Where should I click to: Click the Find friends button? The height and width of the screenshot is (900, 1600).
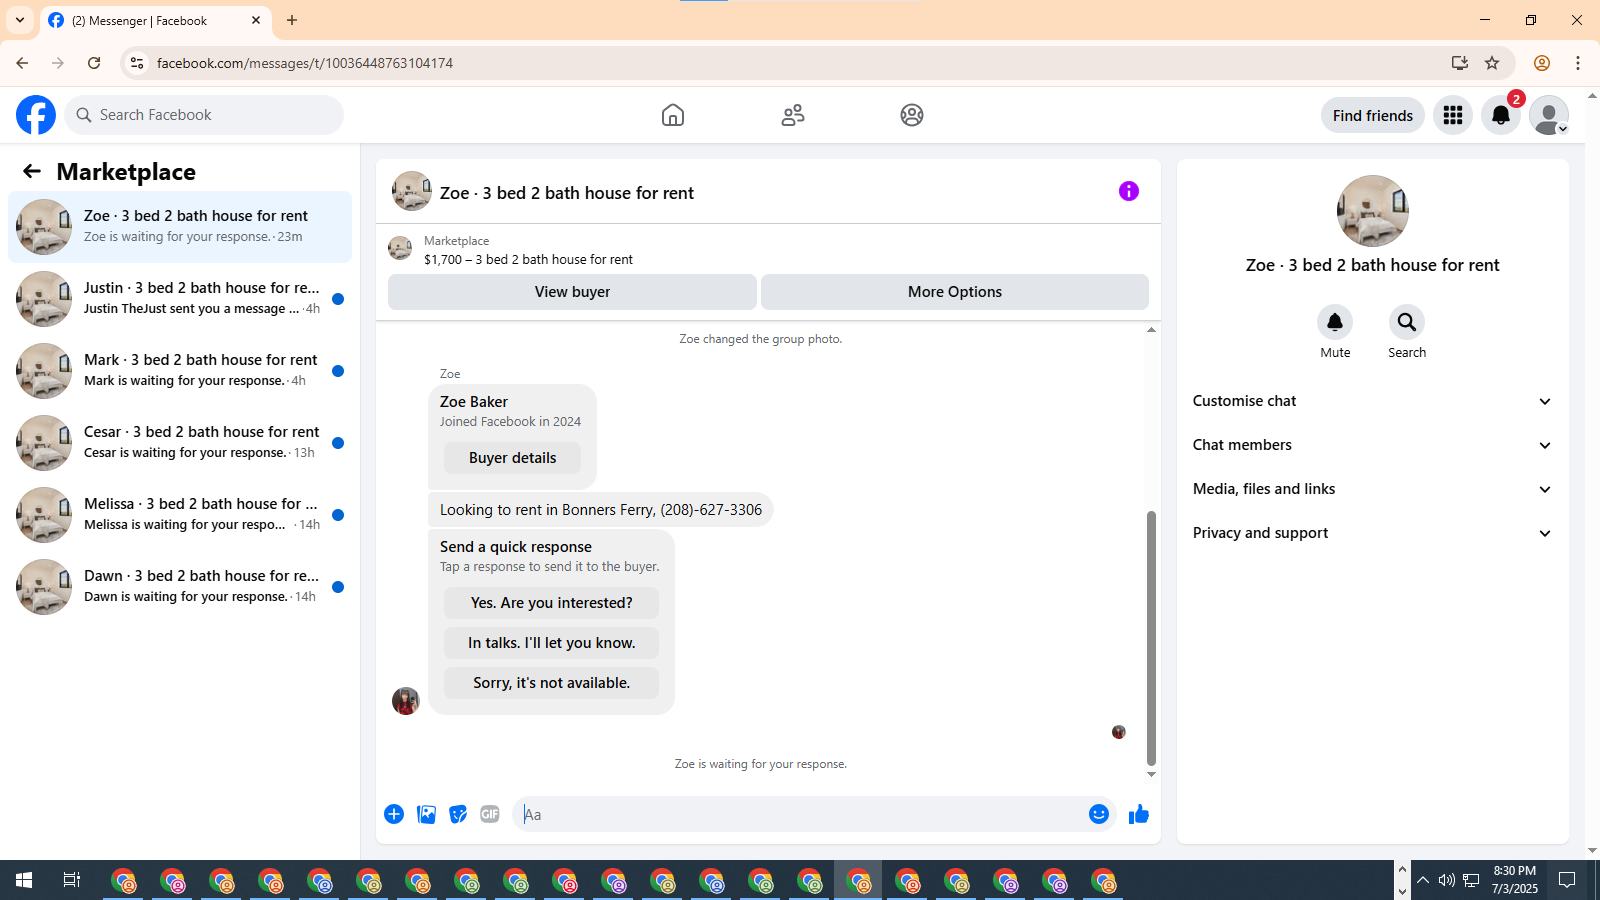(x=1373, y=115)
